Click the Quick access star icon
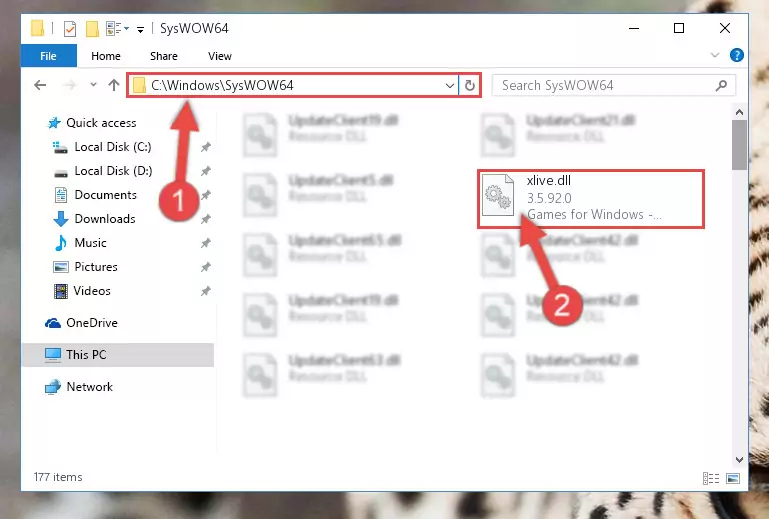Screen dimensions: 769x519 point(54,123)
